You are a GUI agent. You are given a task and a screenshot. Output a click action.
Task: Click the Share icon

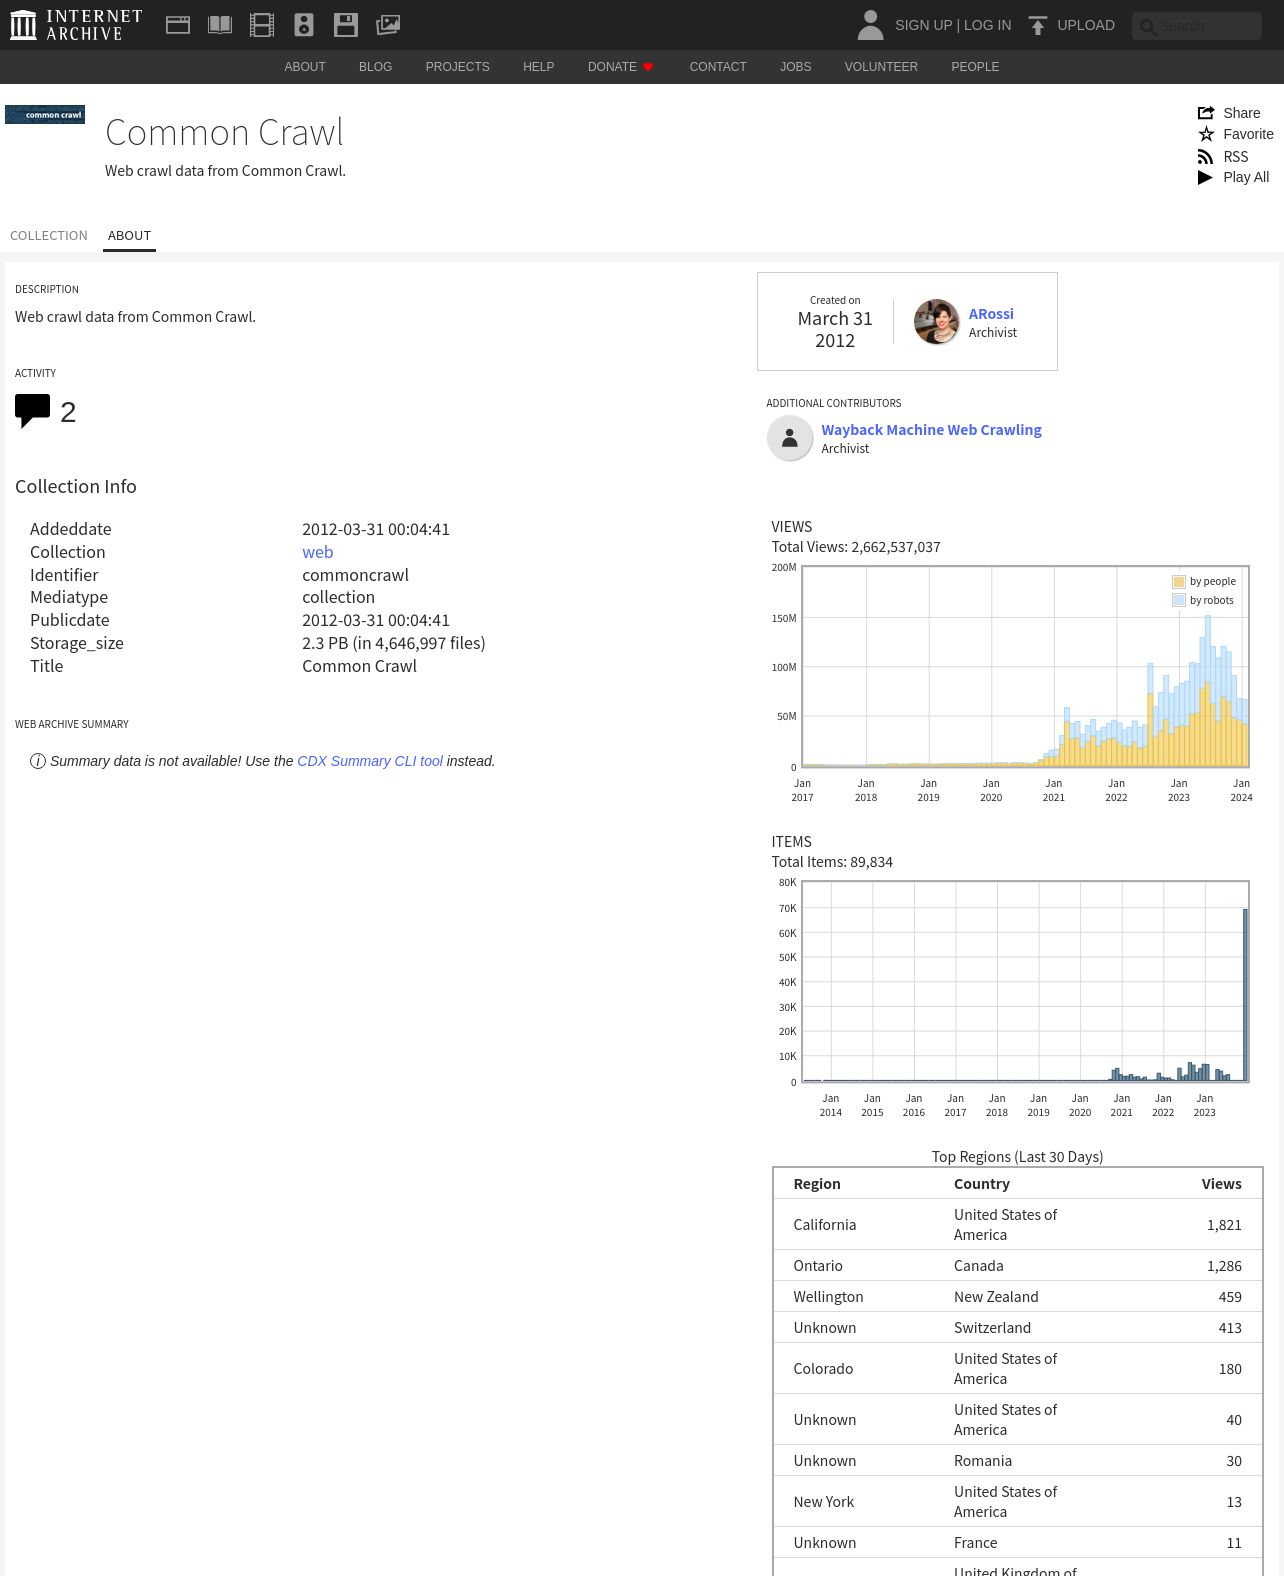(1206, 113)
